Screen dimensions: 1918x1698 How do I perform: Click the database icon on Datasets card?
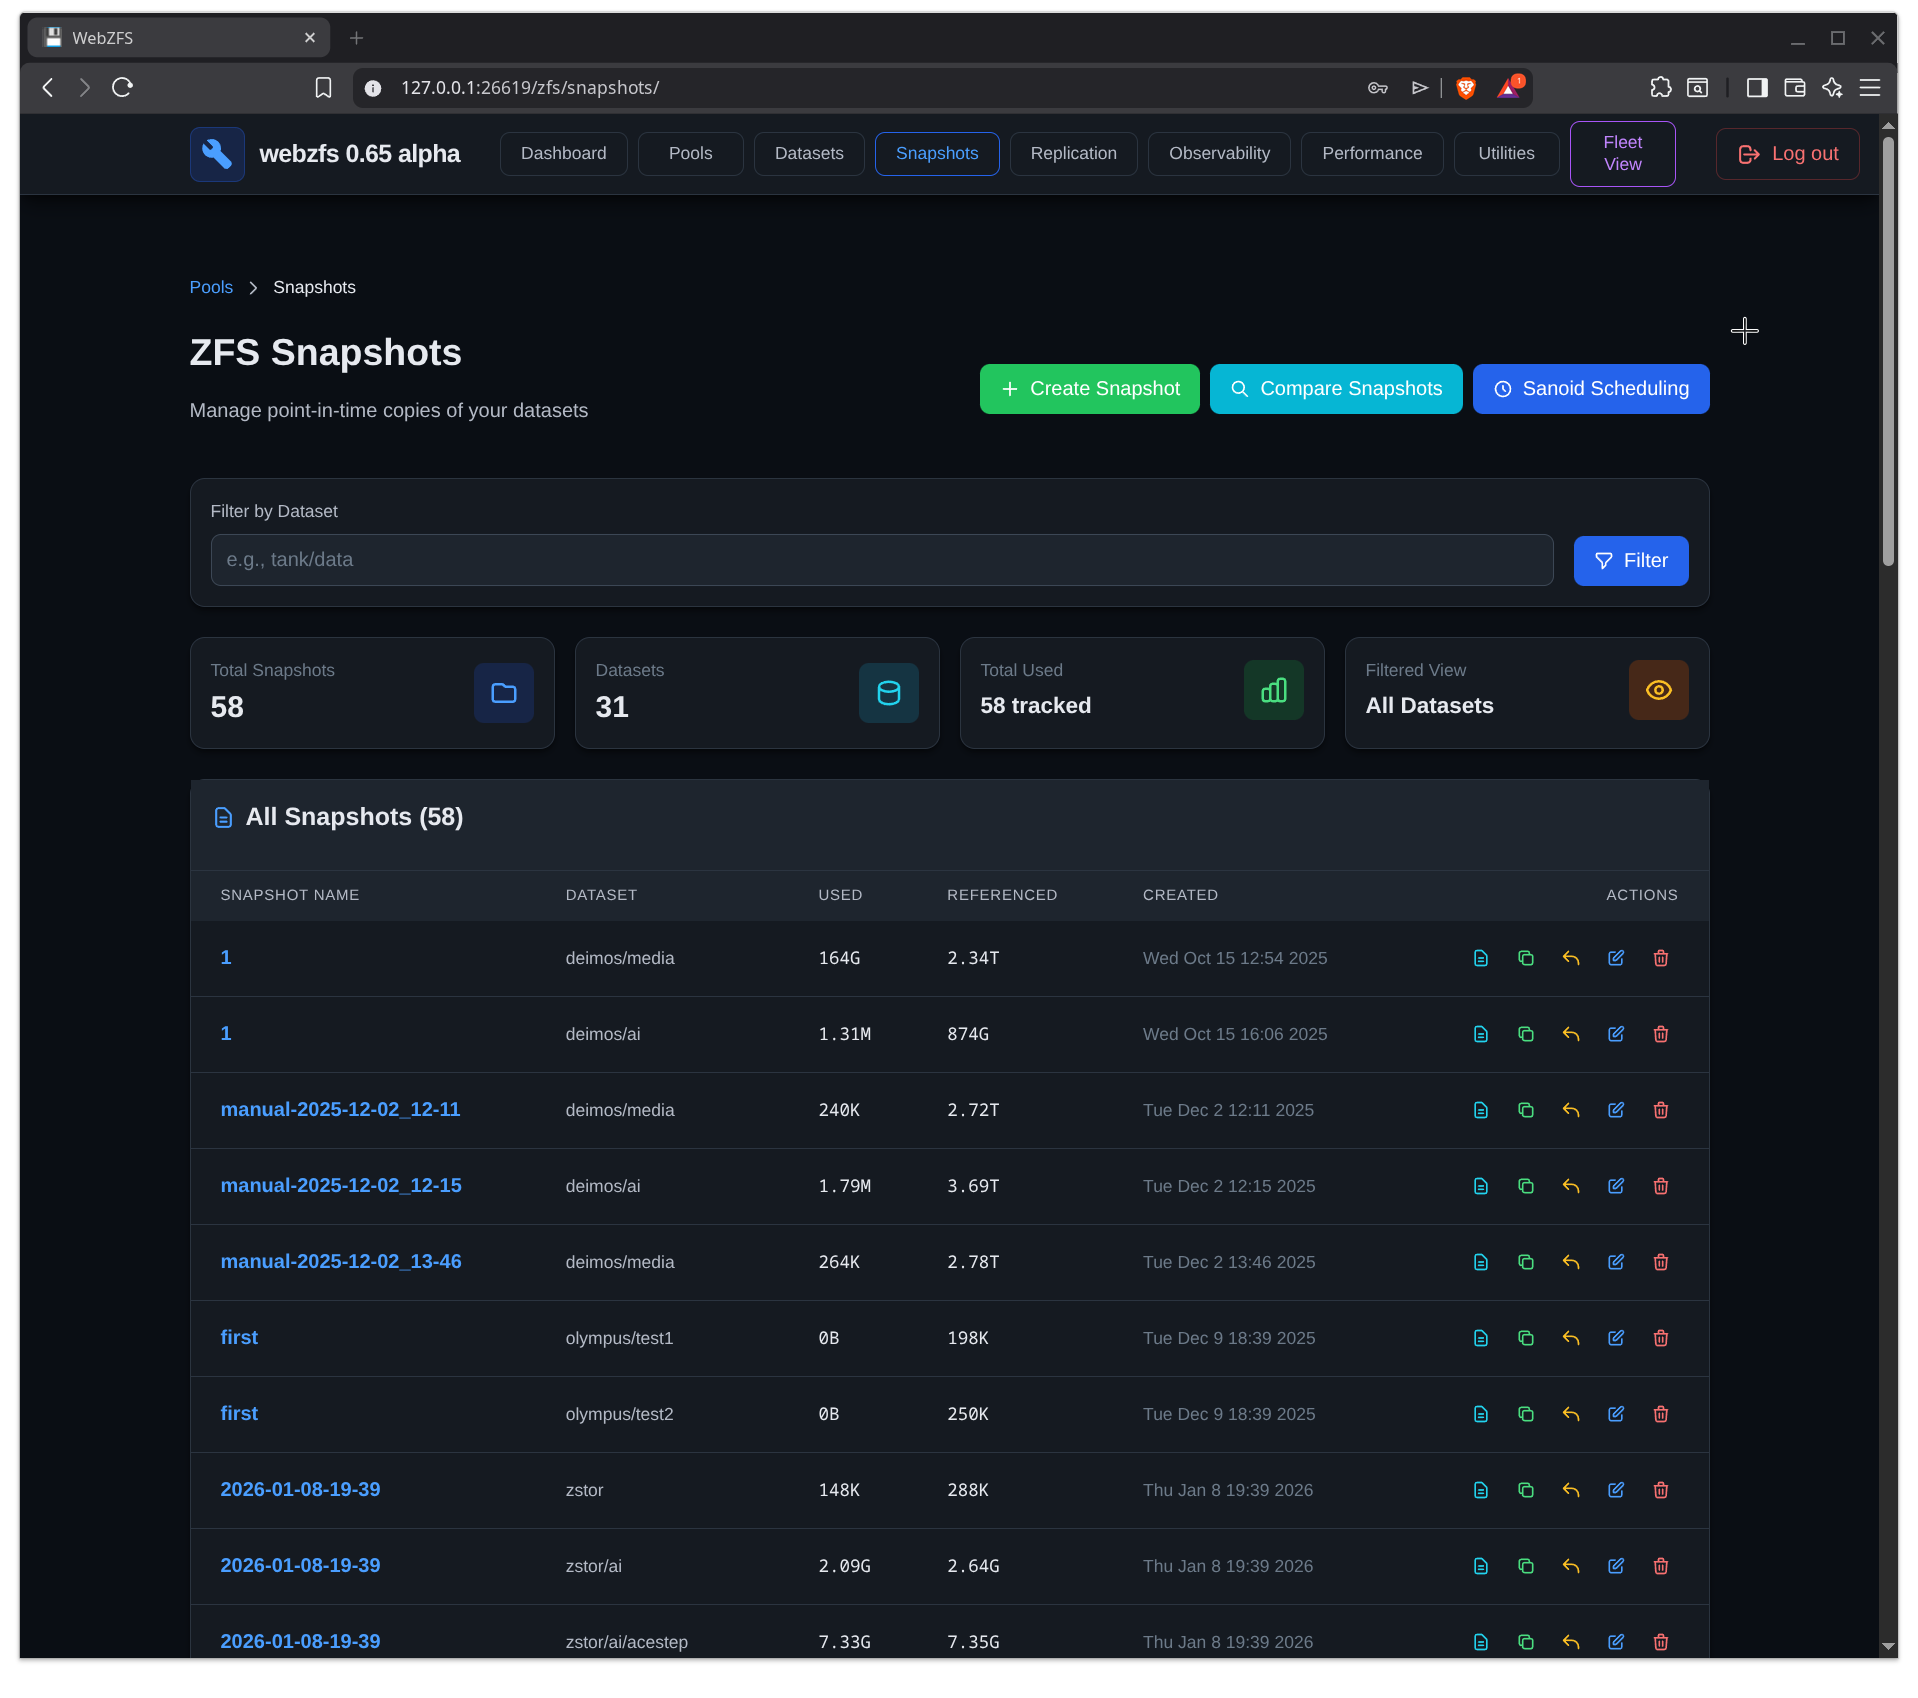pos(888,692)
